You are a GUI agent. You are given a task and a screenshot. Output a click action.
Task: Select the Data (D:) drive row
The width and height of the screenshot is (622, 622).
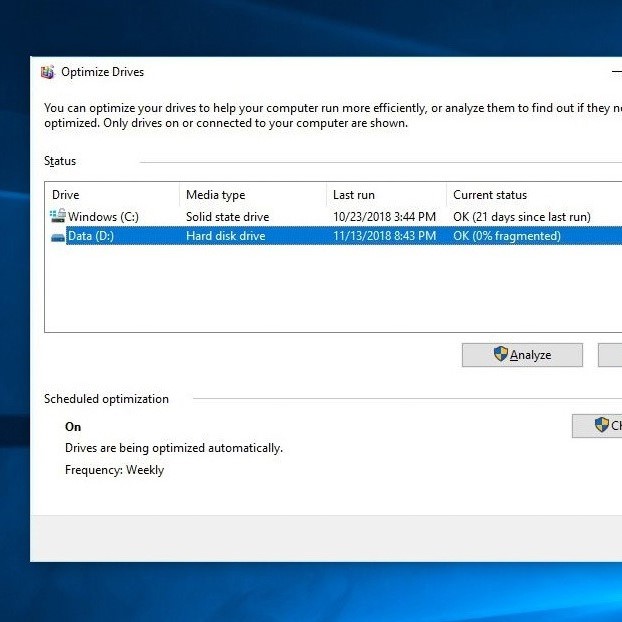(333, 236)
